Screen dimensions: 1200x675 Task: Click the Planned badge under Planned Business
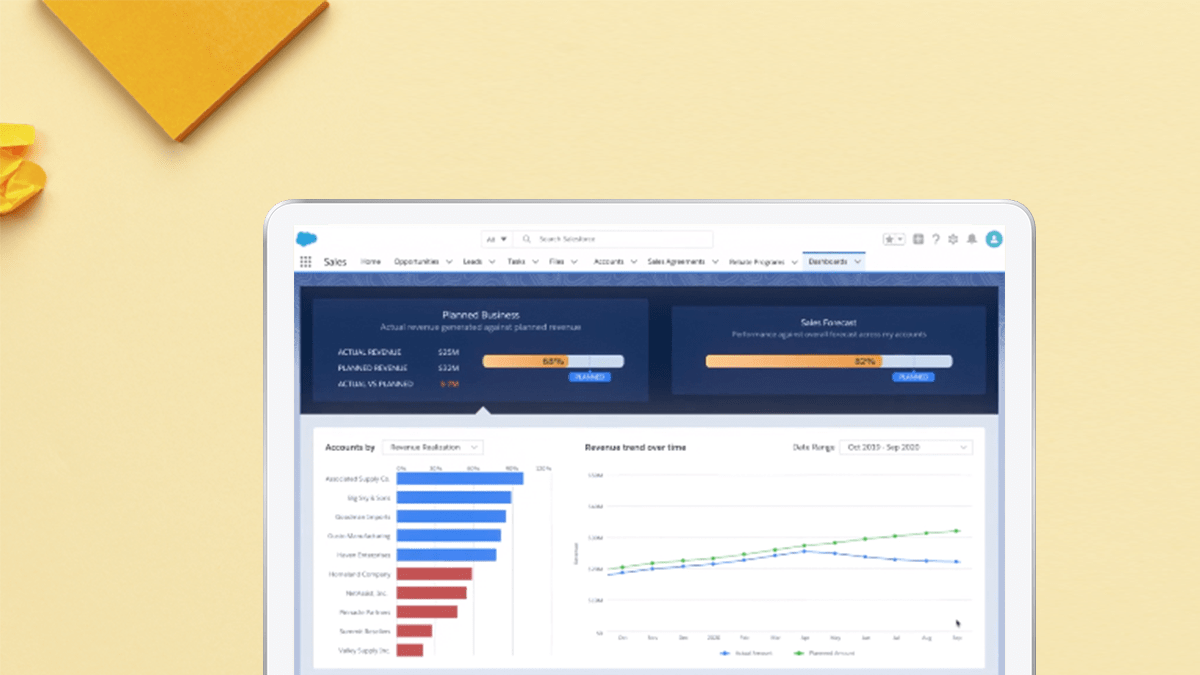pos(589,377)
